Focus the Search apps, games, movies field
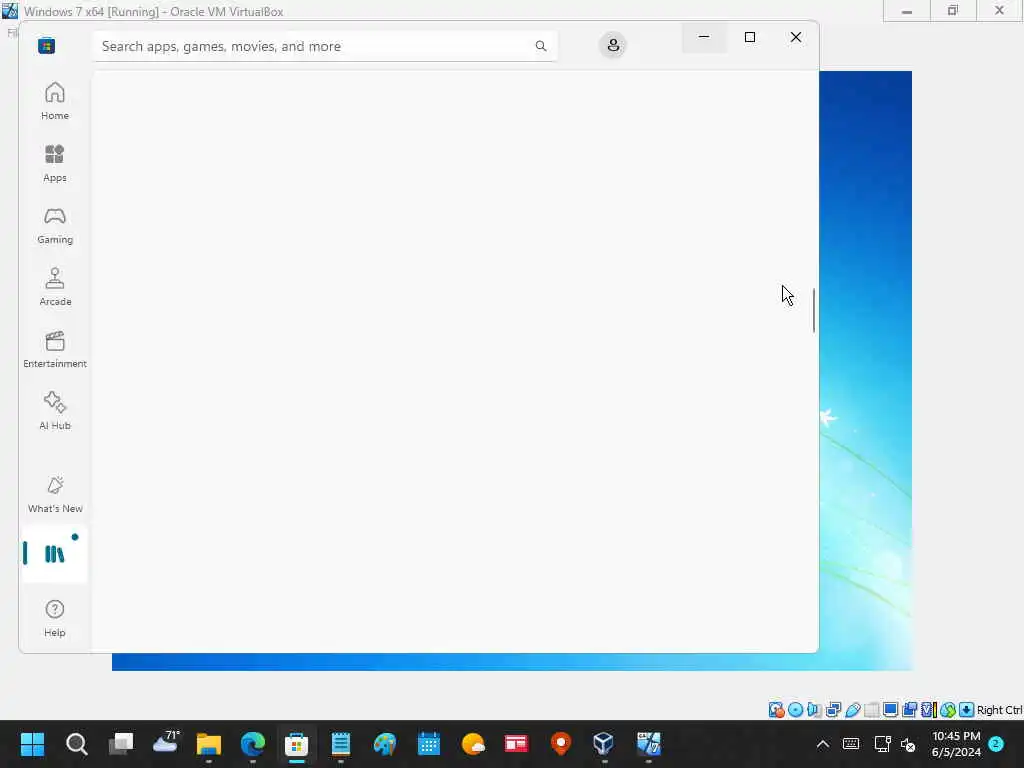 (325, 46)
